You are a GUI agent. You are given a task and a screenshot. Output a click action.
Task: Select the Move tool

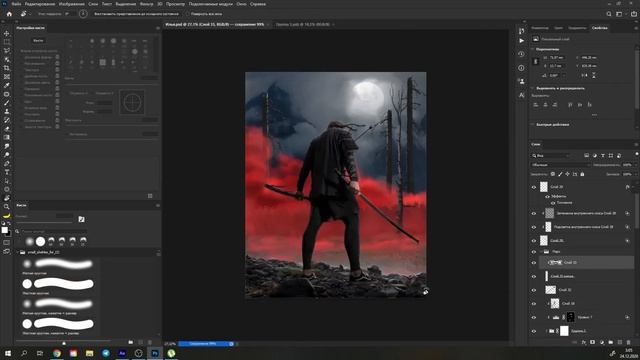[7, 33]
